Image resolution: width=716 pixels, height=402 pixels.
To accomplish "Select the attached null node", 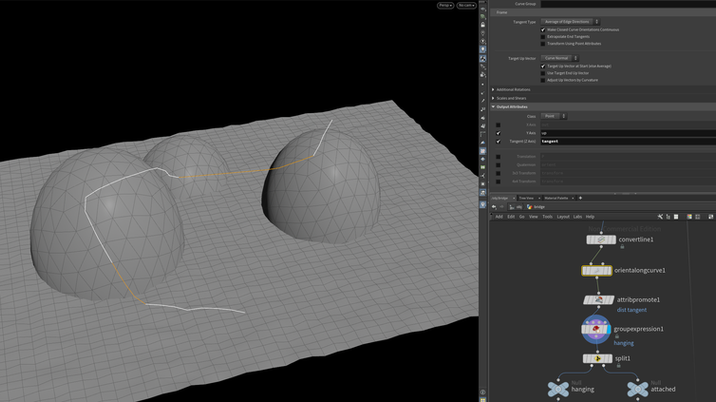I will (636, 389).
